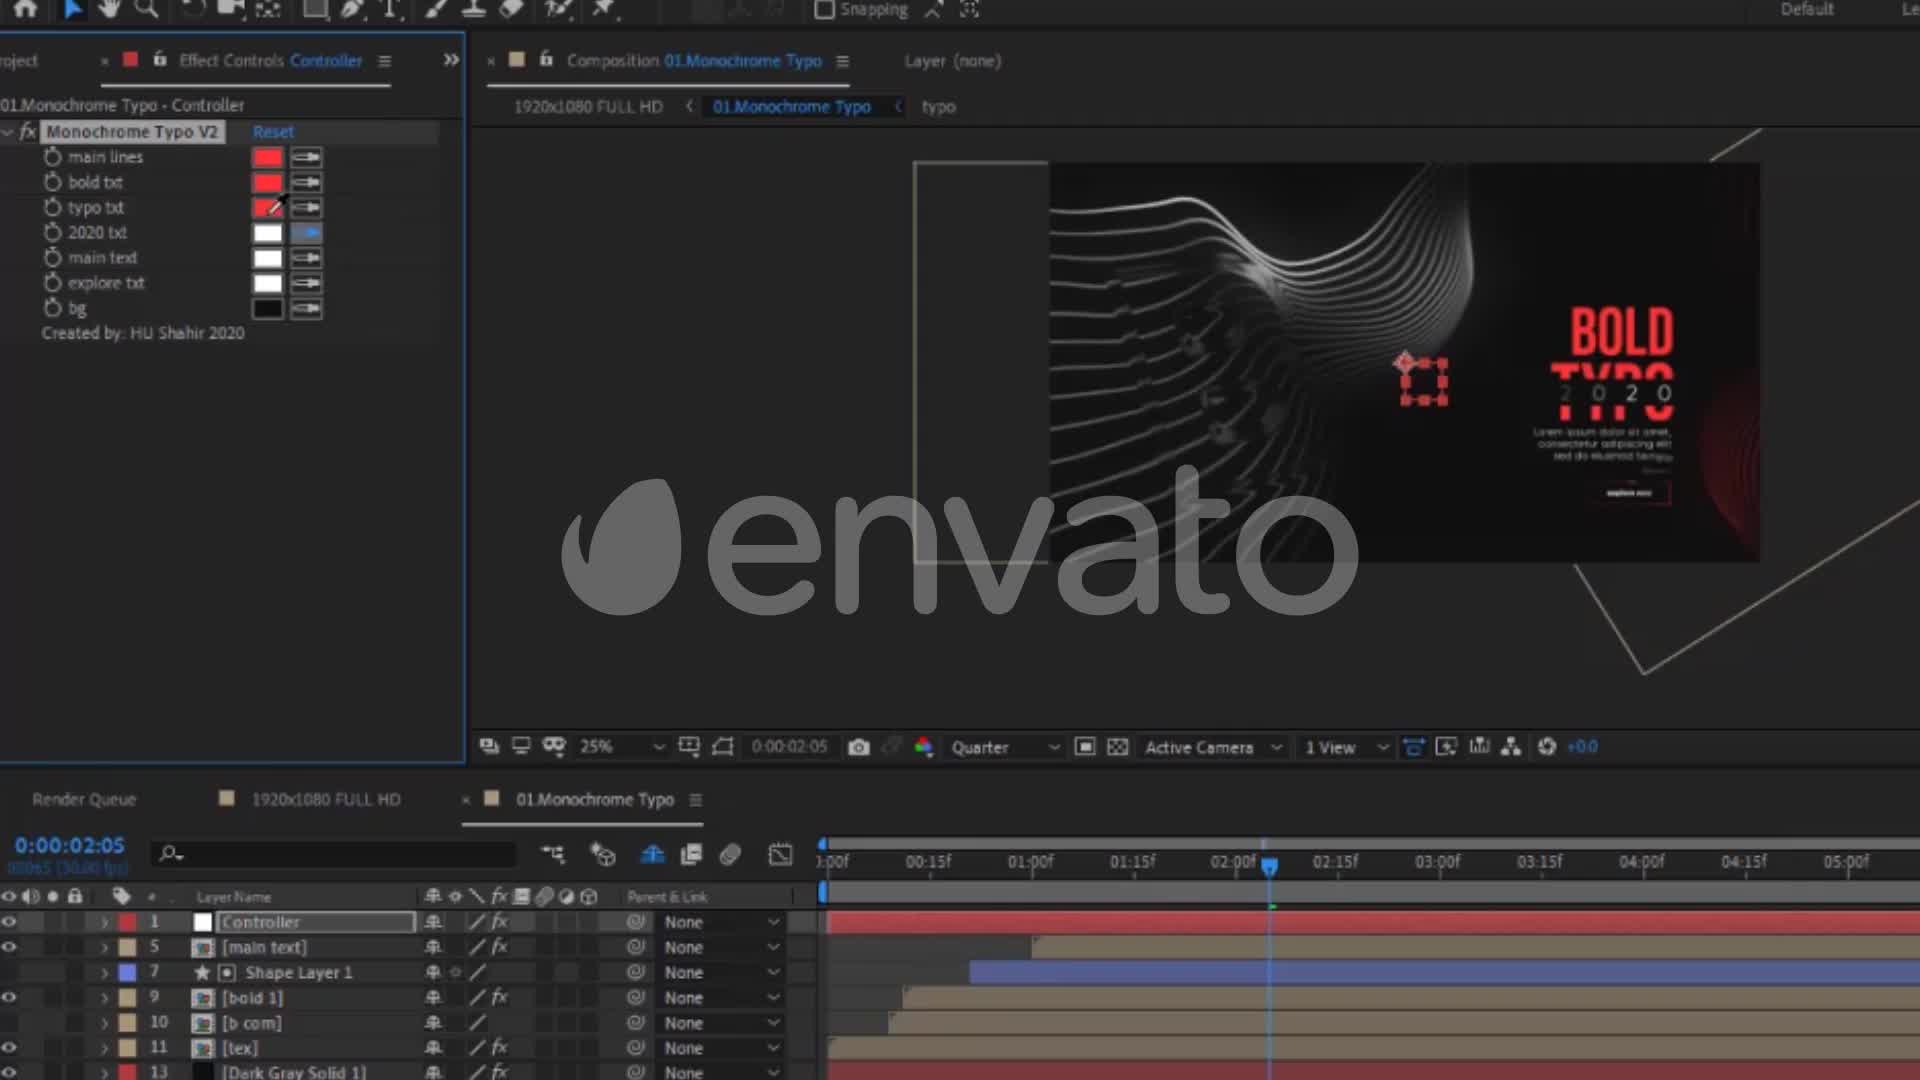Screen dimensions: 1920x1080
Task: Open the 25% magnification dropdown
Action: click(622, 747)
